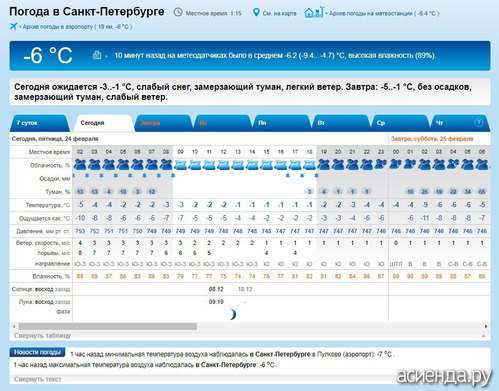
Task: Click the map pin location icon
Action: [256, 13]
